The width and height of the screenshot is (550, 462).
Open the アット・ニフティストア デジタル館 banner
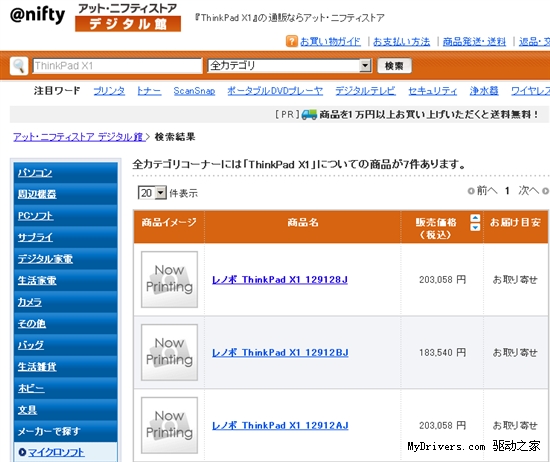click(x=128, y=17)
